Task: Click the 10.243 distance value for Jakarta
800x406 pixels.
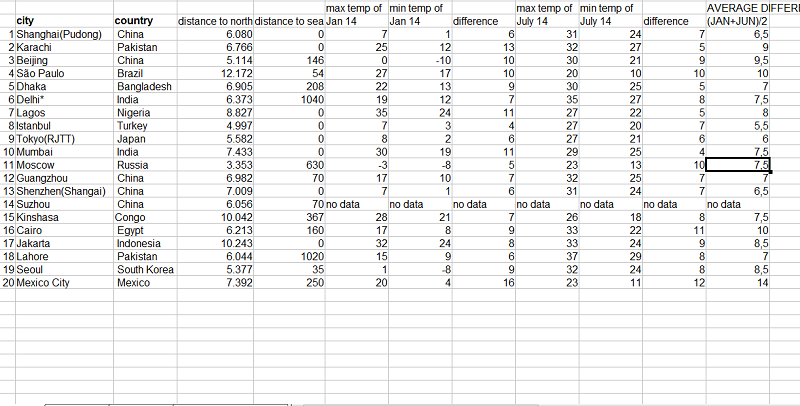Action: [x=215, y=244]
